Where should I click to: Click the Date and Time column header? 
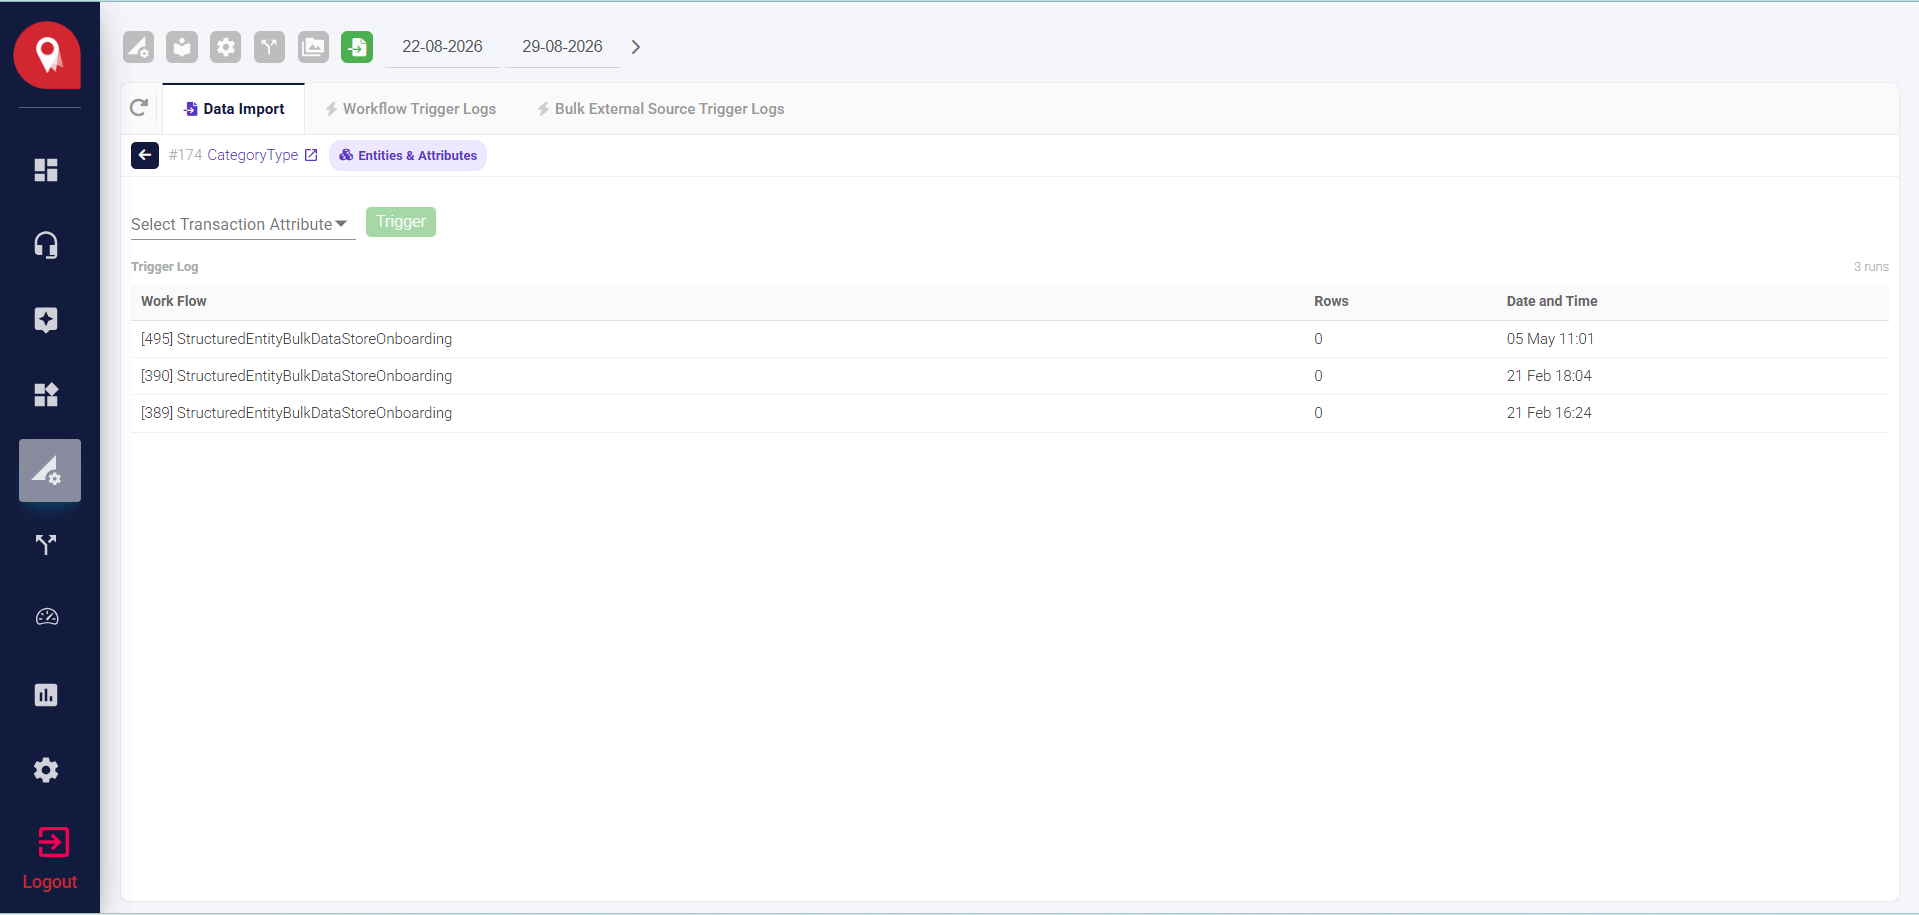click(x=1552, y=301)
